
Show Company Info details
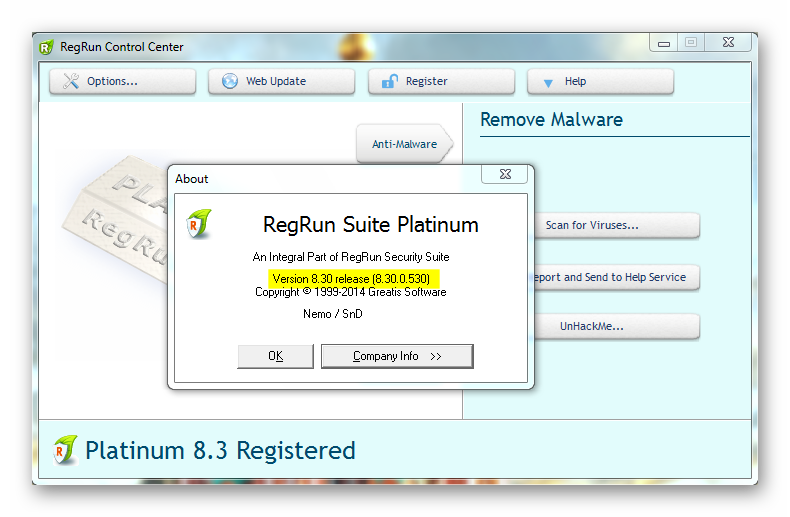pos(397,356)
